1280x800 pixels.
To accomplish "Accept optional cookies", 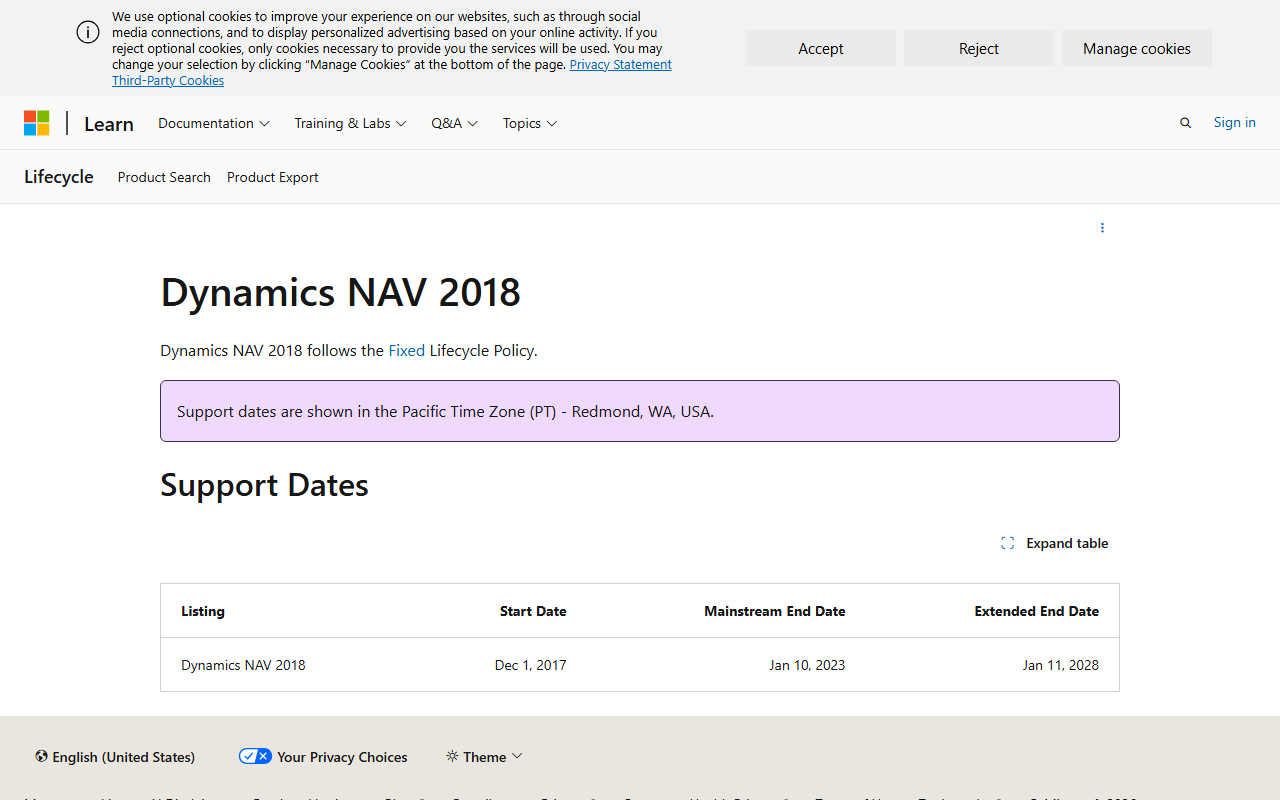I will coord(821,48).
